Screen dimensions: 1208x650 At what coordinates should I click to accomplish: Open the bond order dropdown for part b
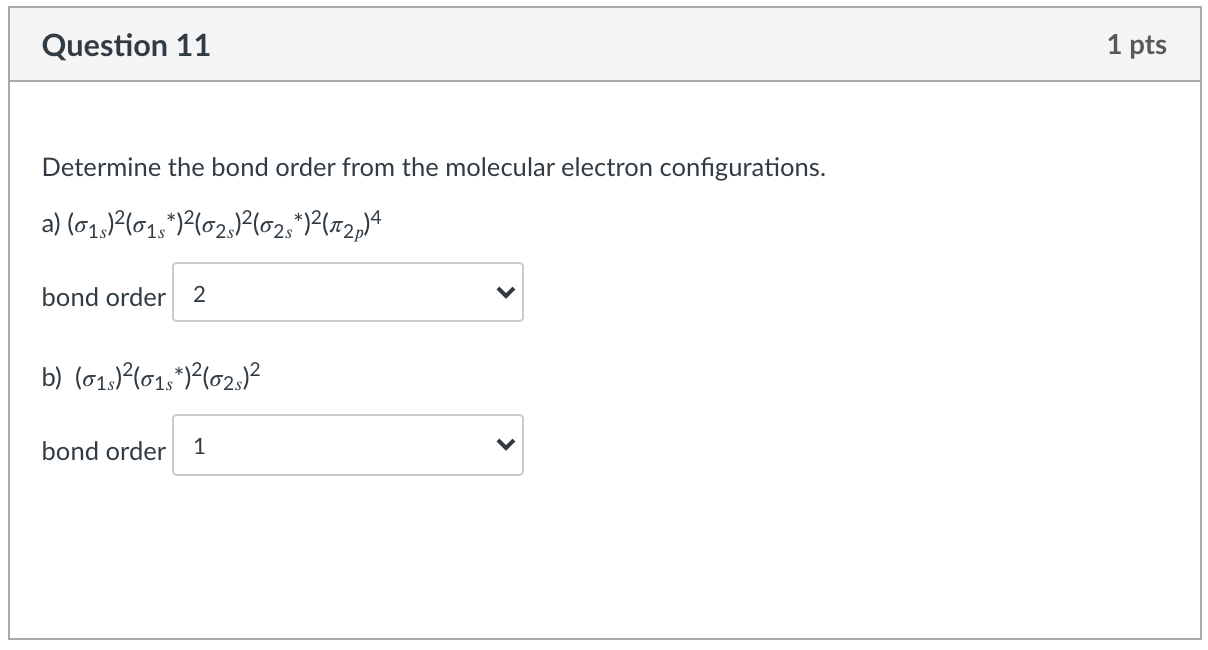347,446
